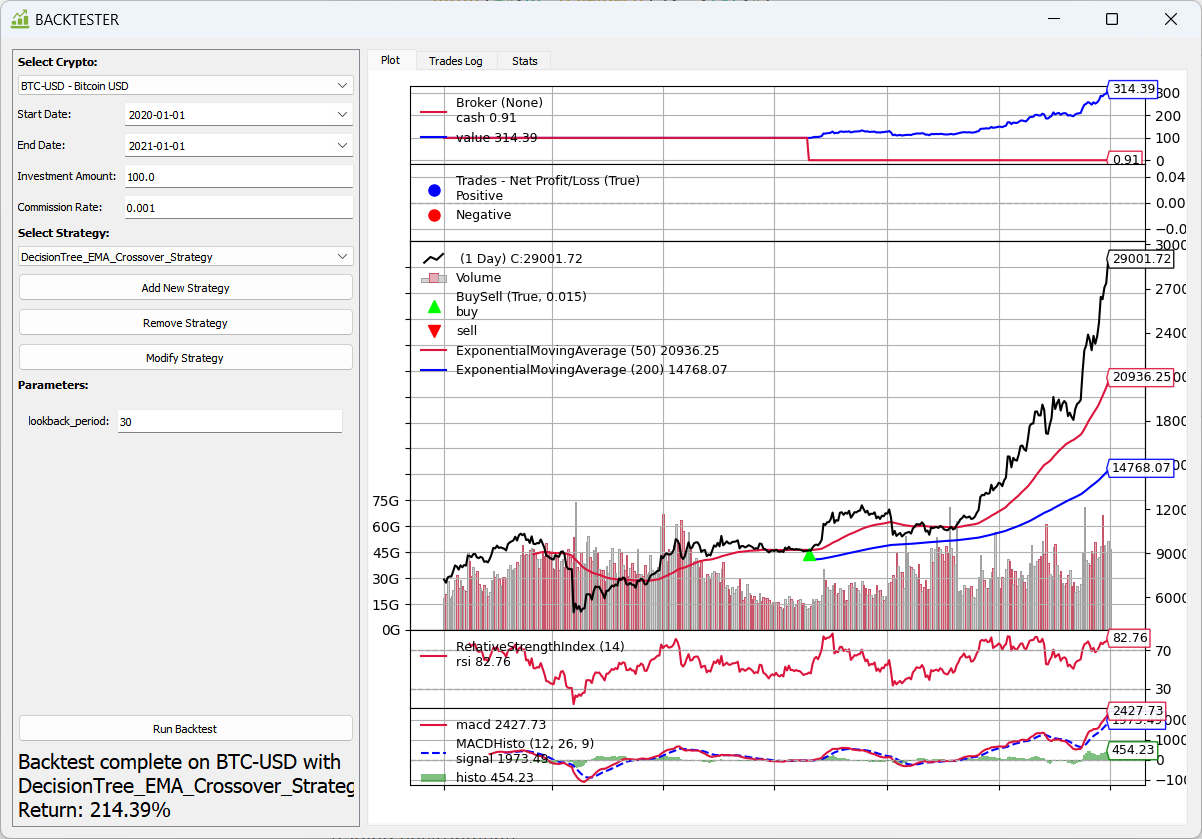Click the ExponentialMovingAverage (200) line legend
This screenshot has height=839, width=1202.
pos(434,369)
